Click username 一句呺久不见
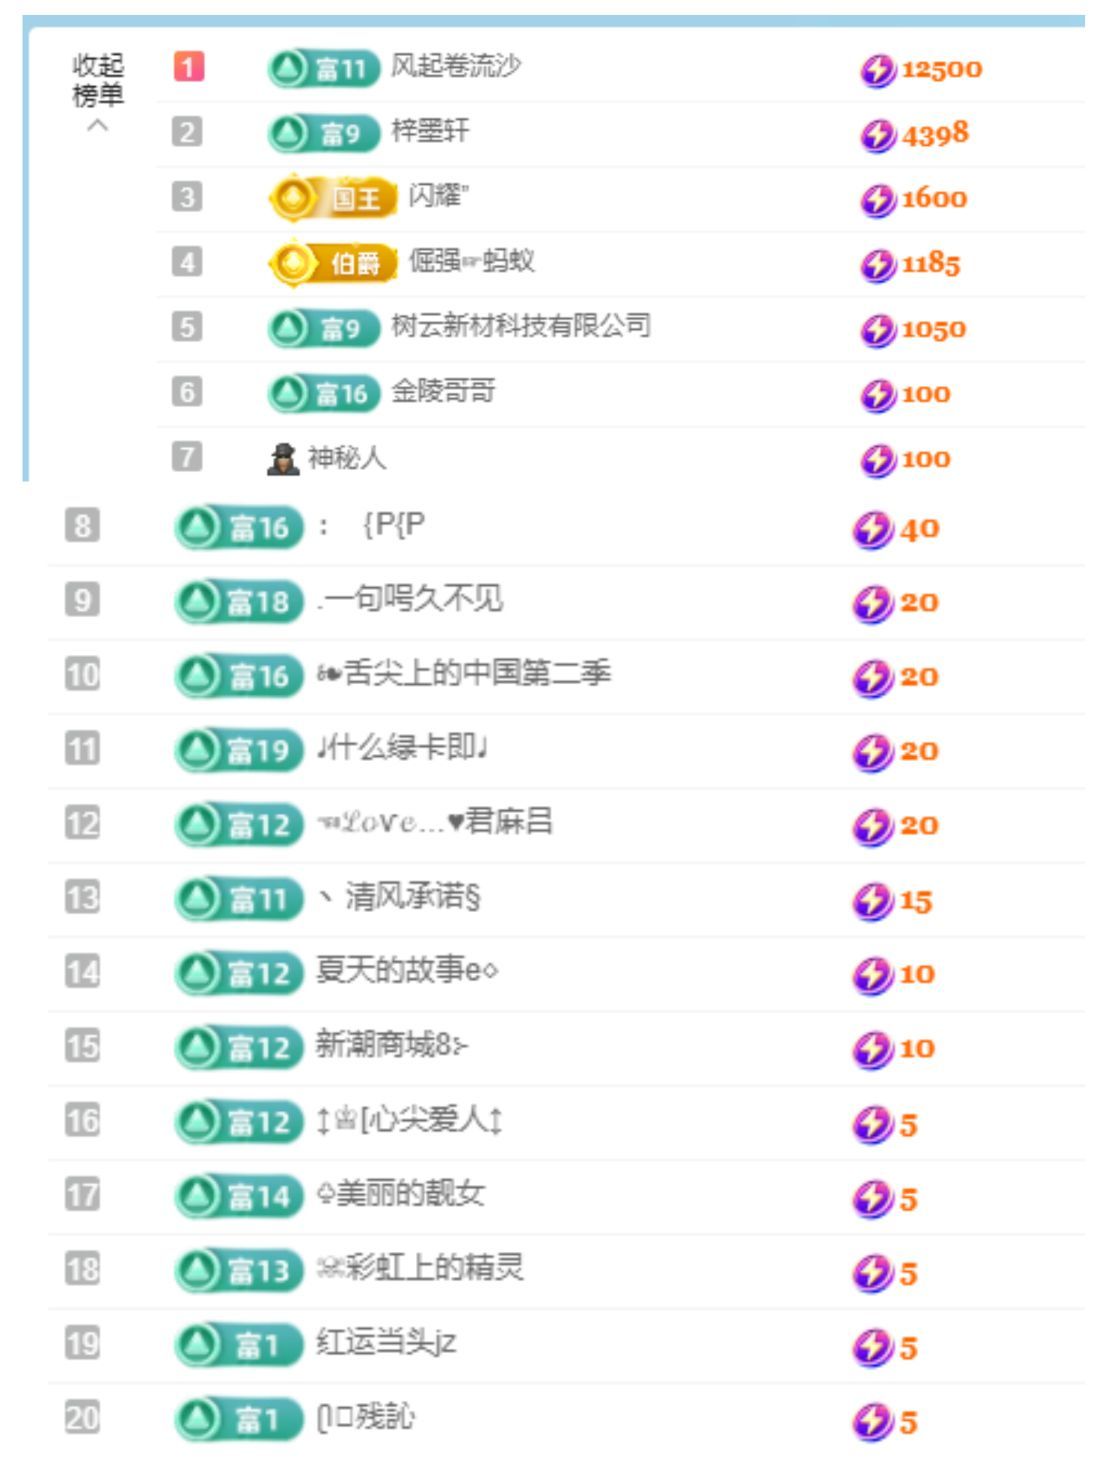The width and height of the screenshot is (1100, 1467). (412, 599)
